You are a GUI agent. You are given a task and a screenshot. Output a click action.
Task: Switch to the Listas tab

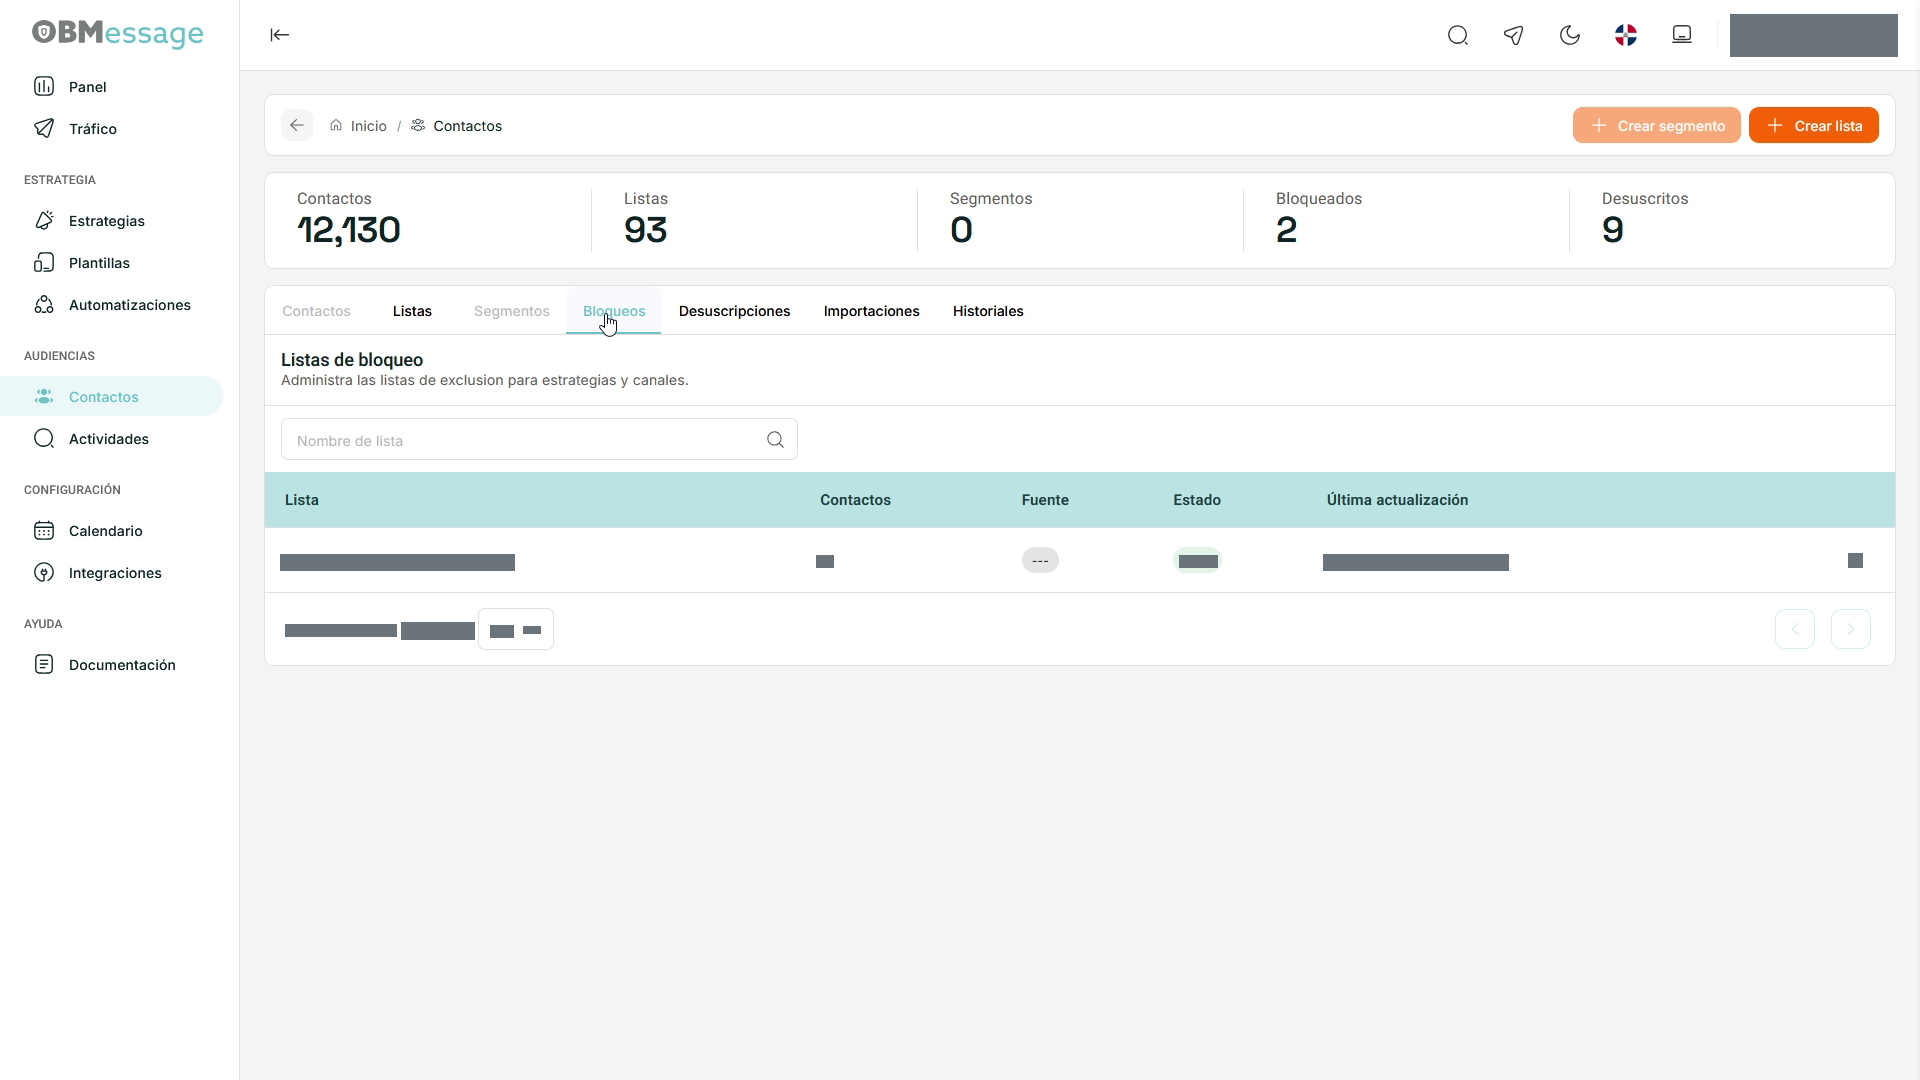click(x=412, y=311)
